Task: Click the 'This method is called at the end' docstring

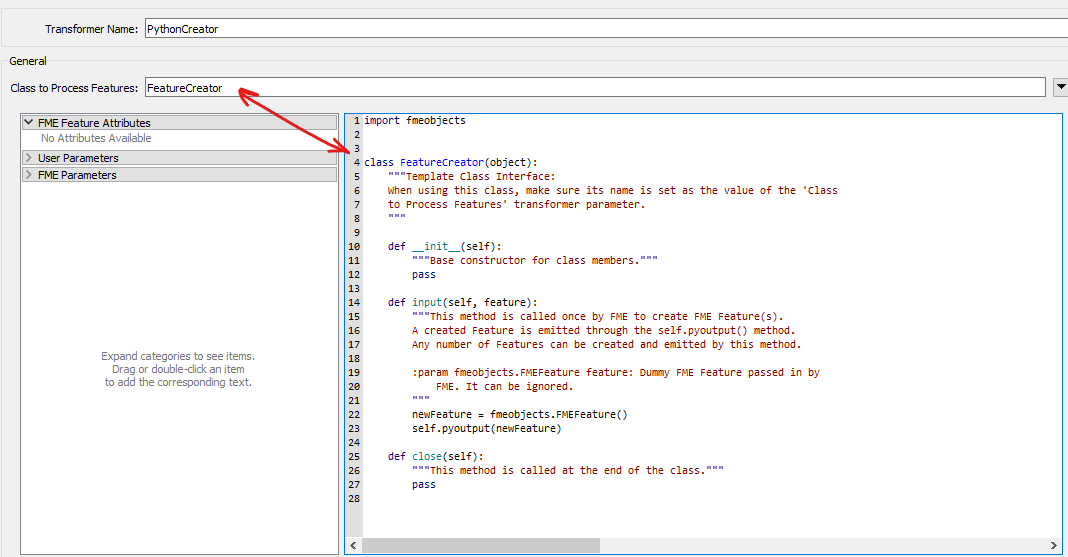Action: pyautogui.click(x=567, y=470)
